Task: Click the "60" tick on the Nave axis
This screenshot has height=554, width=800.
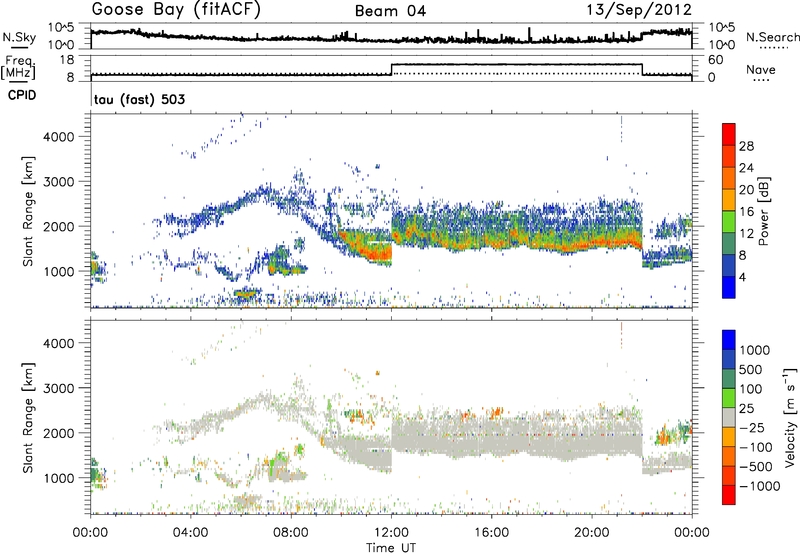Action: click(716, 60)
